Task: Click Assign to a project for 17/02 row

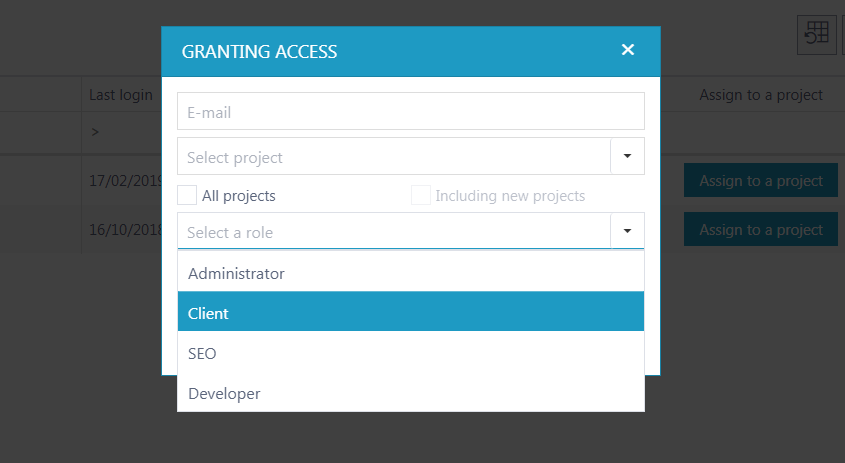Action: click(x=761, y=181)
